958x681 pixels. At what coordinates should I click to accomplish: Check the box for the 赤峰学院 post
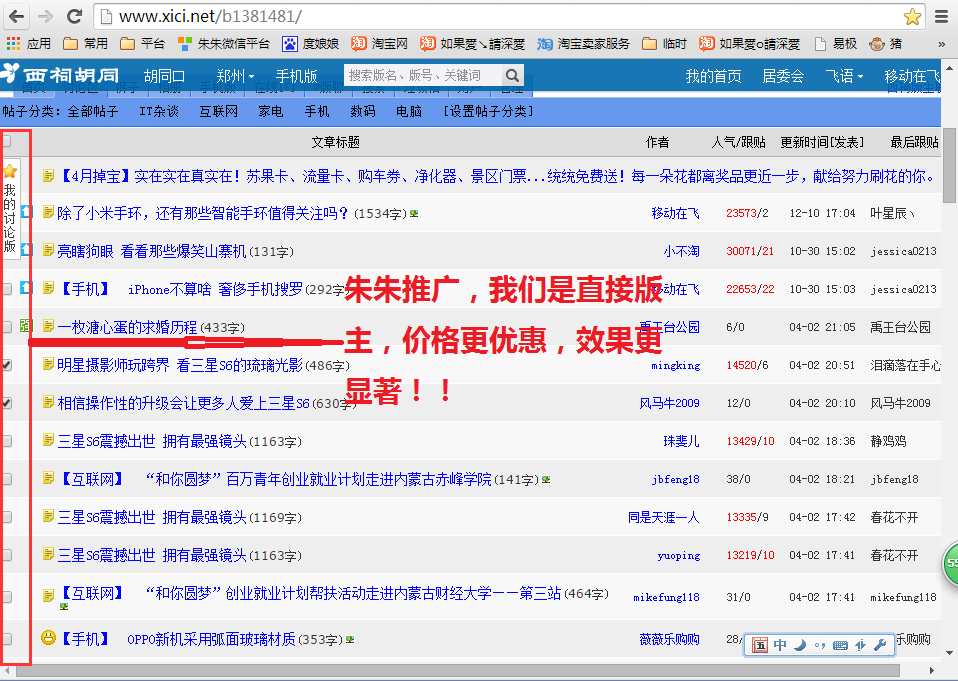point(6,479)
